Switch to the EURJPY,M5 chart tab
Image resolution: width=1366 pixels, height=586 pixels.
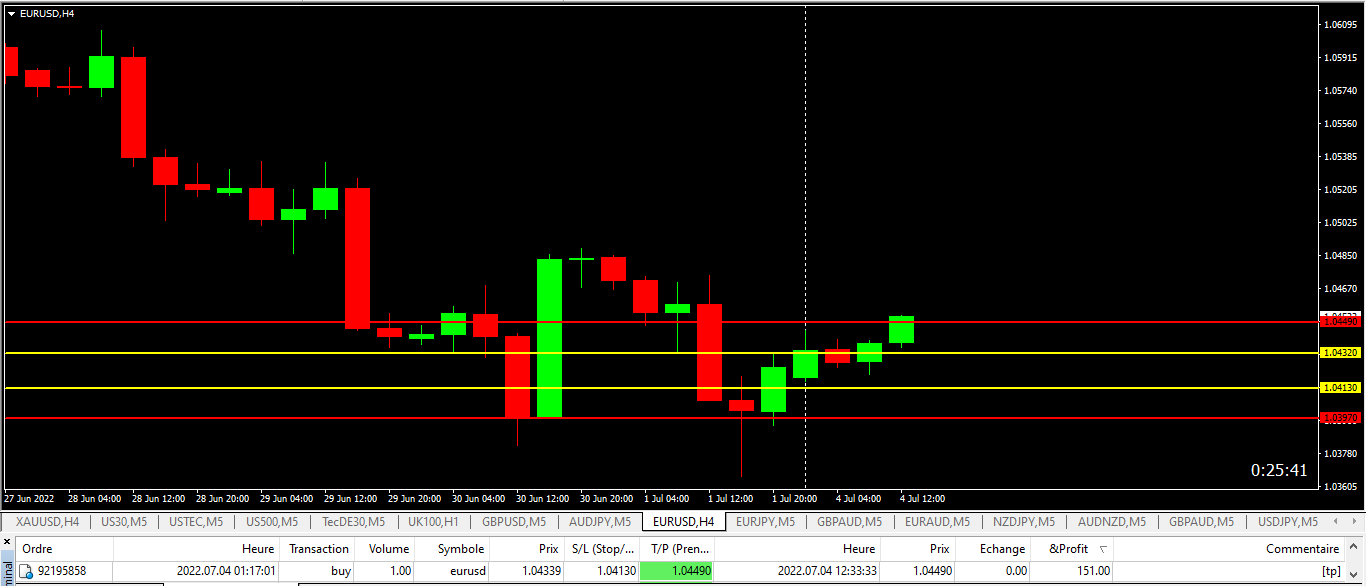coord(768,522)
